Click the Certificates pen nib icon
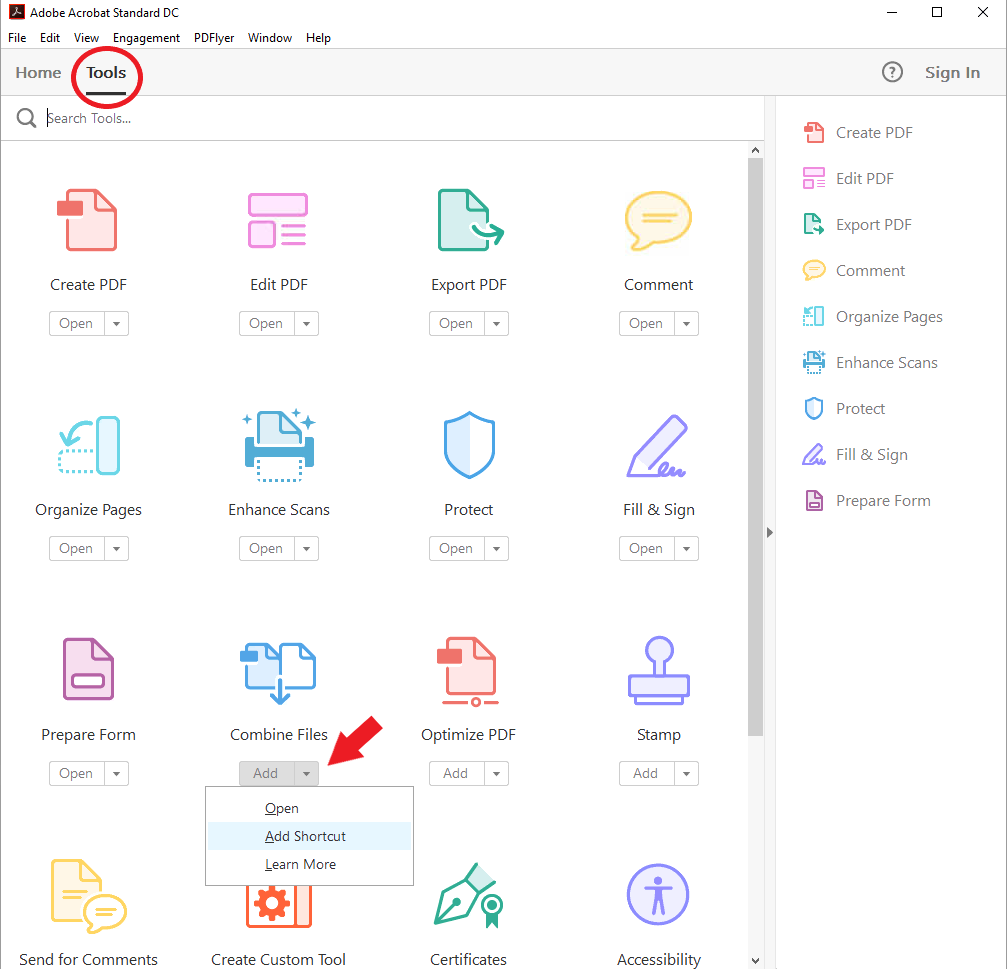The width and height of the screenshot is (1007, 969). tap(468, 895)
